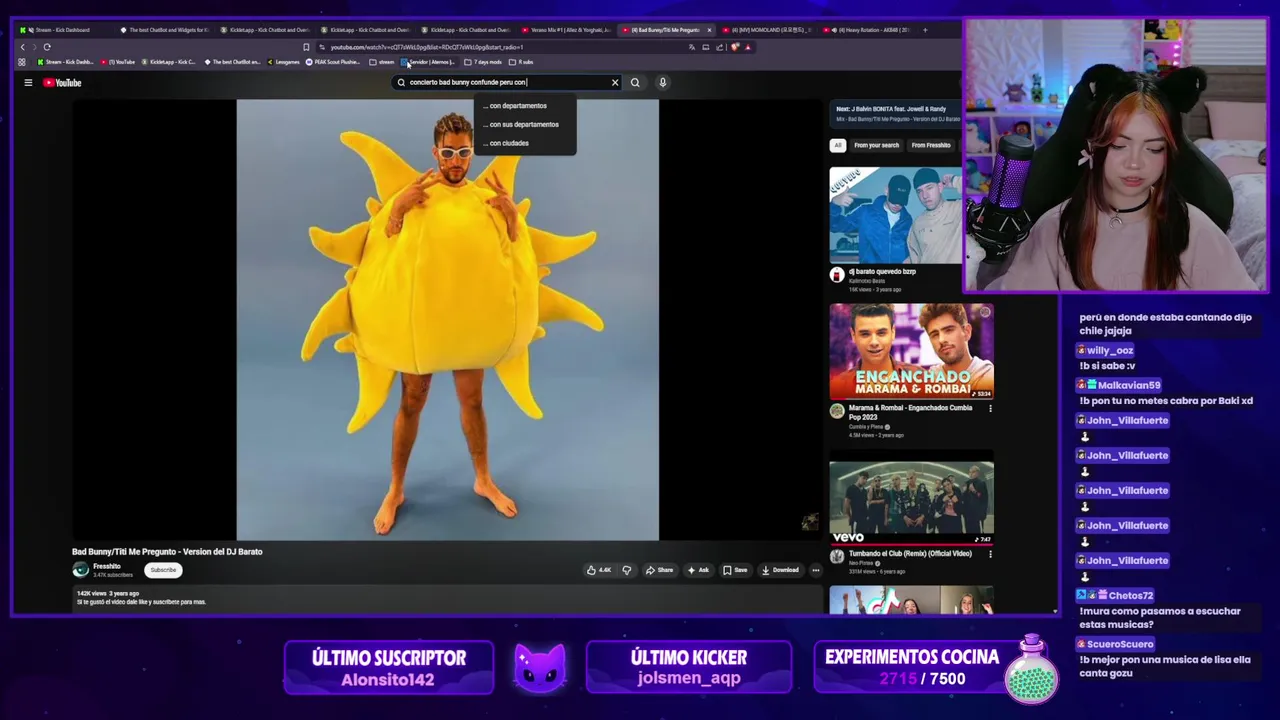
Task: Open the YouTube hamburger guide menu
Action: click(x=28, y=83)
